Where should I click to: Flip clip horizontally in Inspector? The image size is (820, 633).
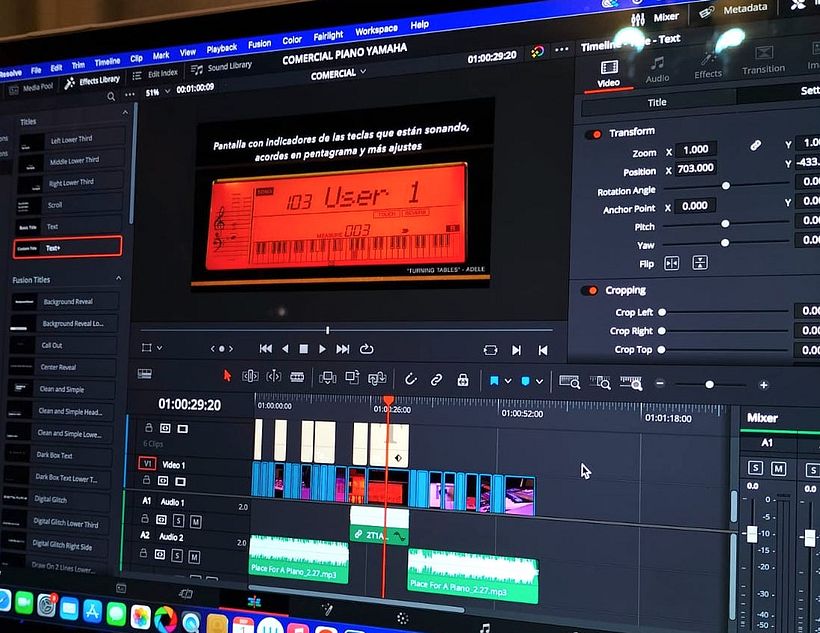tap(671, 263)
